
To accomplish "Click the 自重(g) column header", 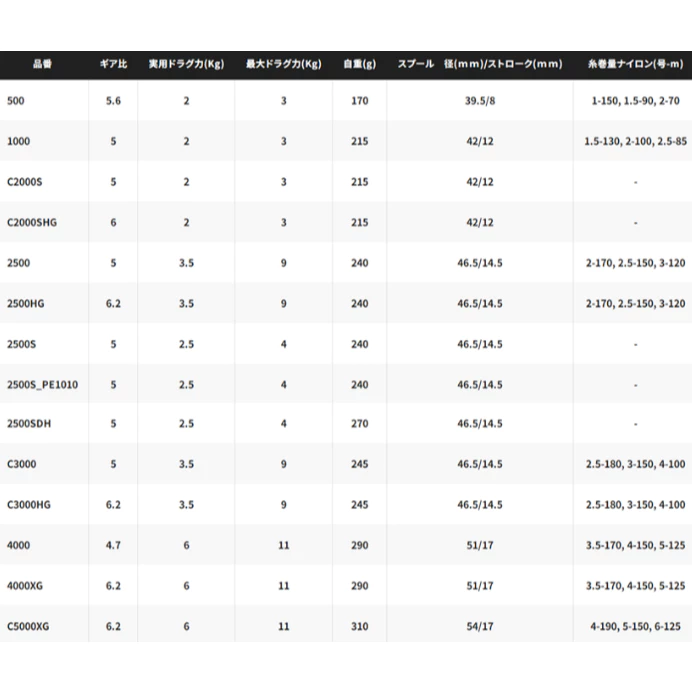I will click(x=360, y=64).
